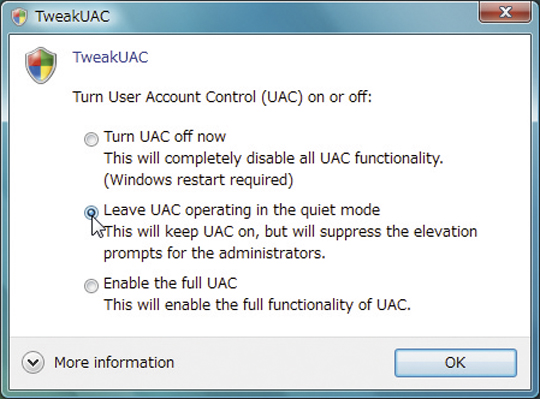Click the More information label text
Image resolution: width=540 pixels, height=399 pixels.
pos(114,363)
